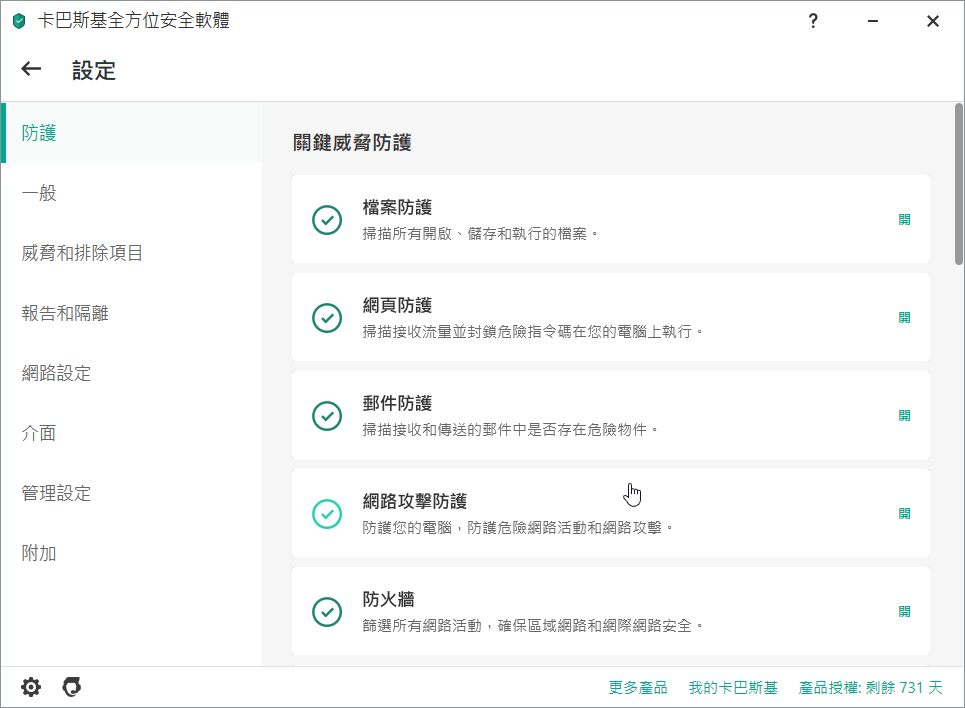Click the support agent icon in footer
The height and width of the screenshot is (708, 965).
pos(71,687)
